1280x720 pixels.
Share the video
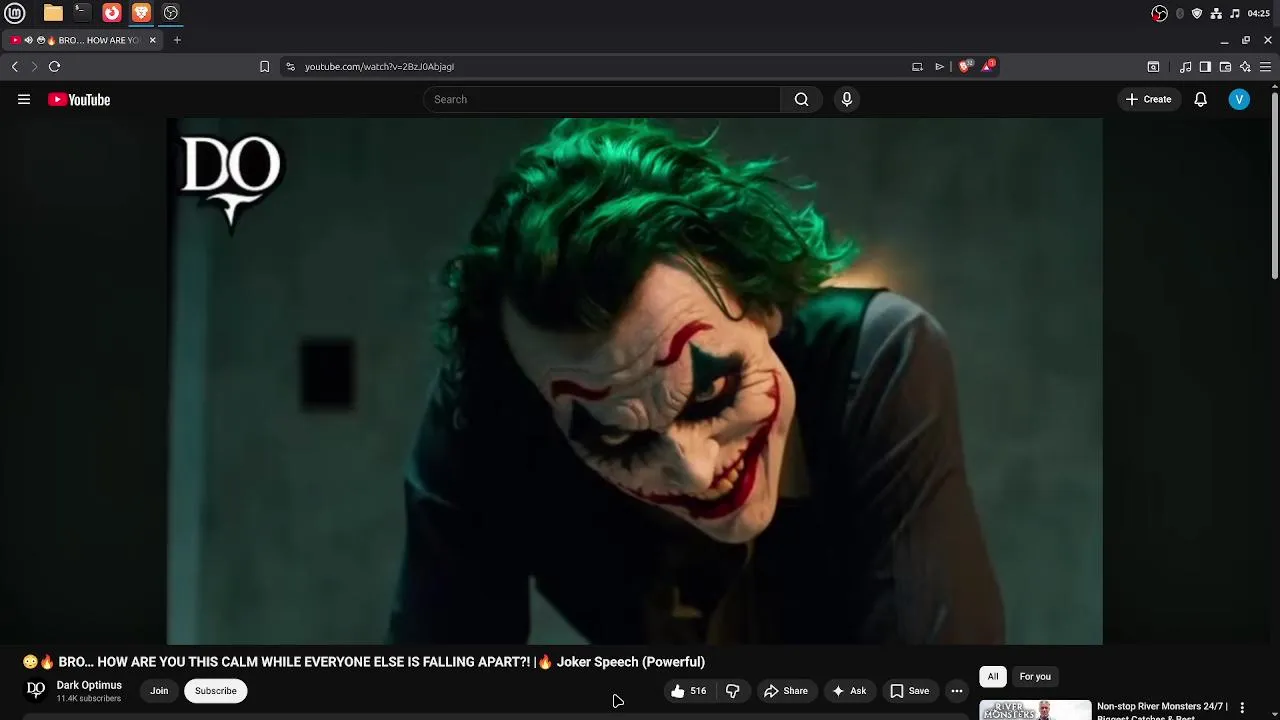coord(786,691)
